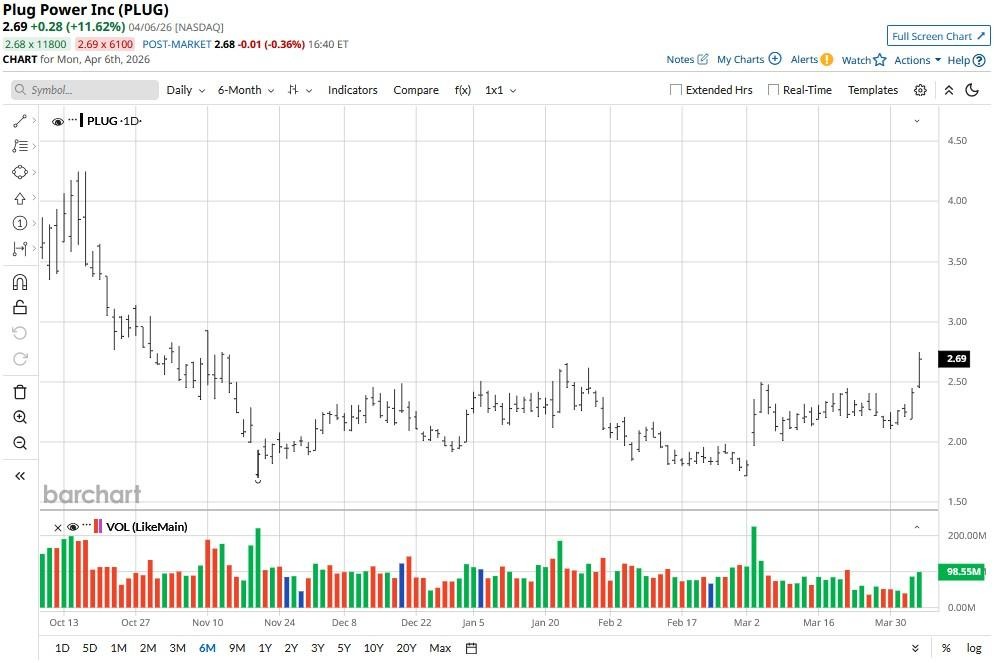The image size is (994, 663).
Task: Toggle log scale
Action: (974, 648)
